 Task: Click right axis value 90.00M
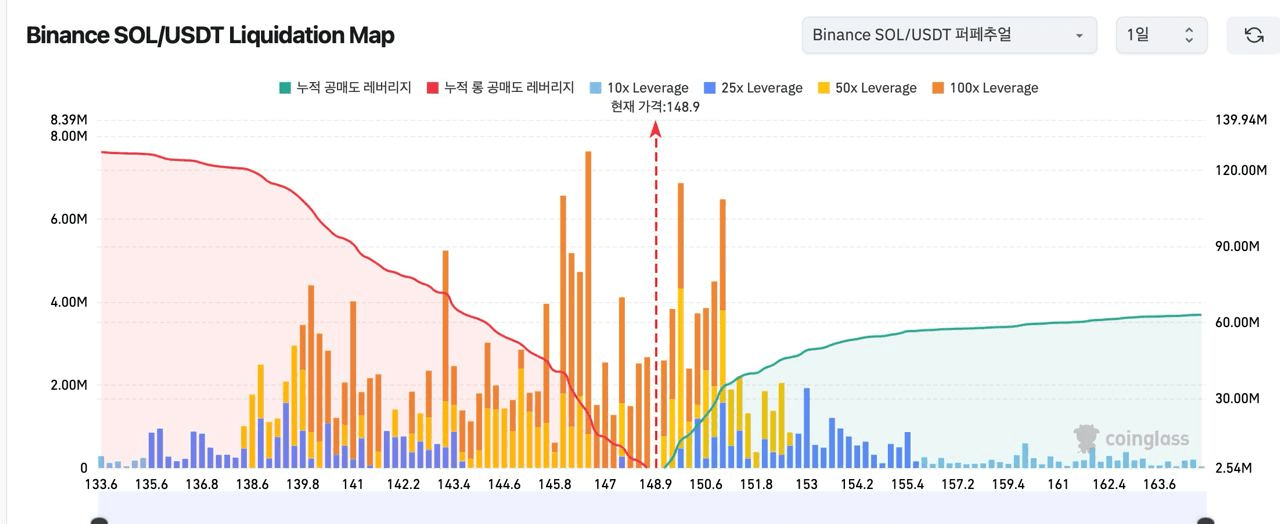pos(1237,246)
